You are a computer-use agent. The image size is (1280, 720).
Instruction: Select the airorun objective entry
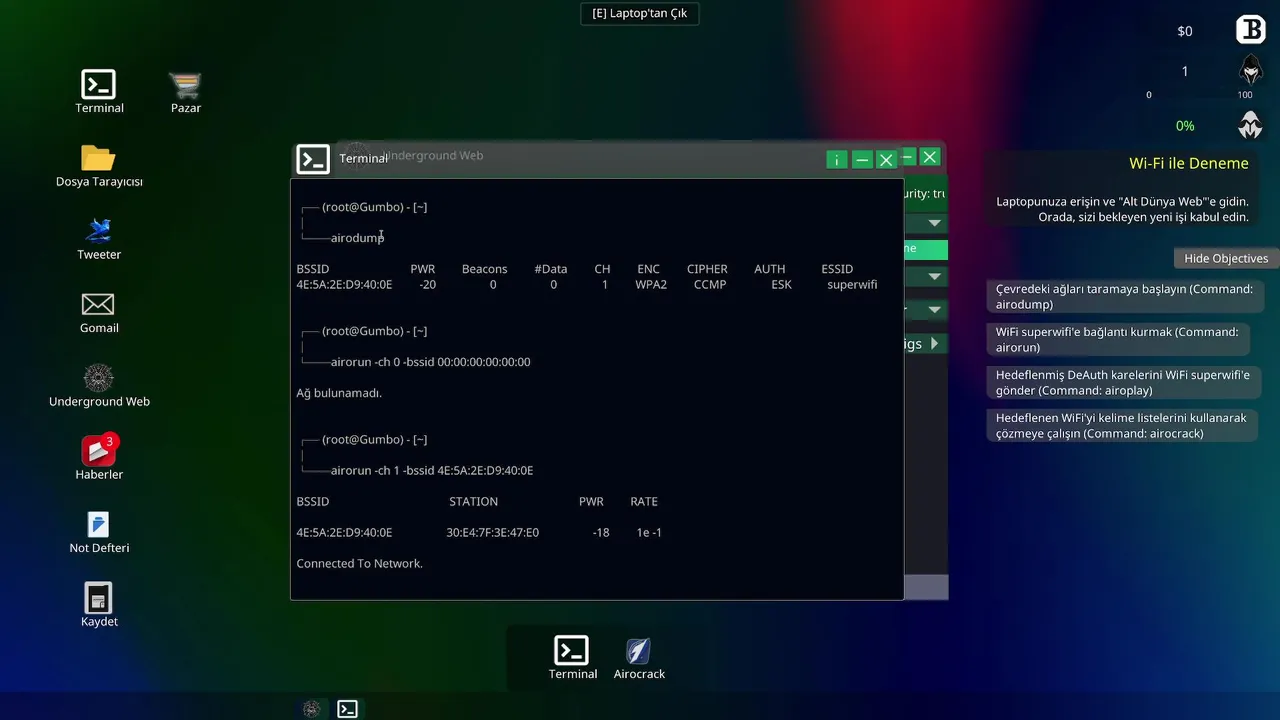pos(1118,339)
